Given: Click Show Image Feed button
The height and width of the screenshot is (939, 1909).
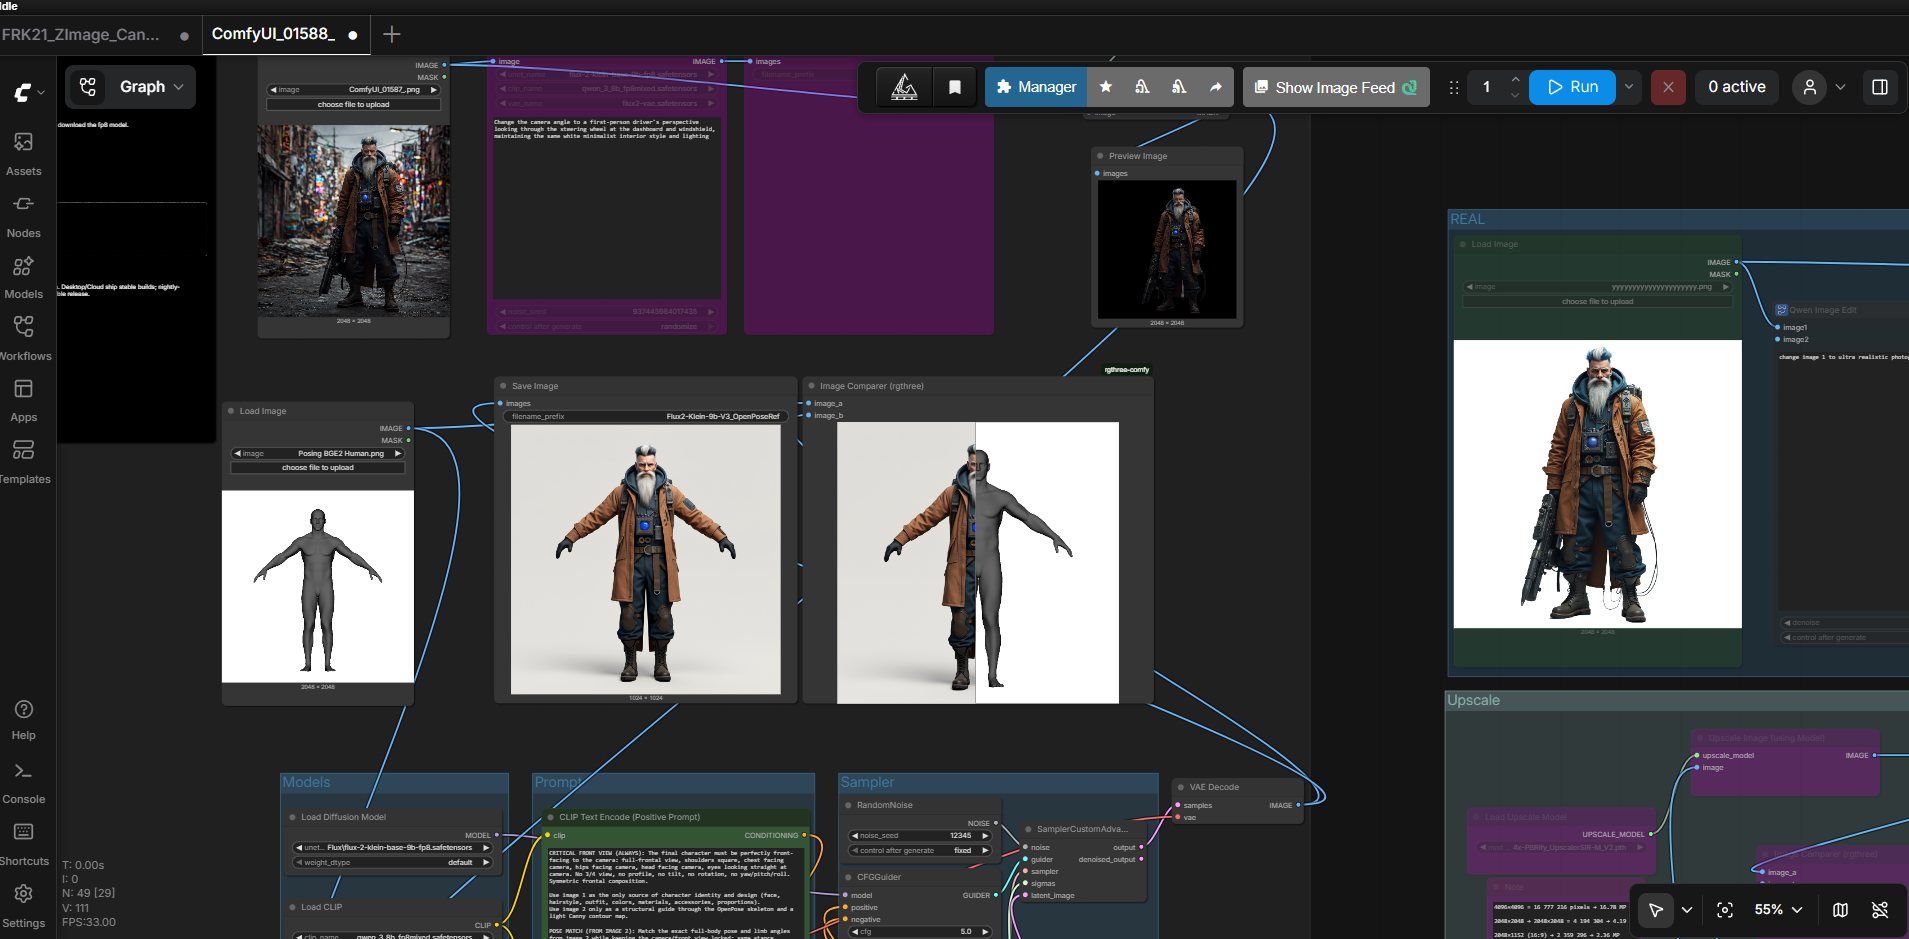Looking at the screenshot, I should click(1336, 87).
